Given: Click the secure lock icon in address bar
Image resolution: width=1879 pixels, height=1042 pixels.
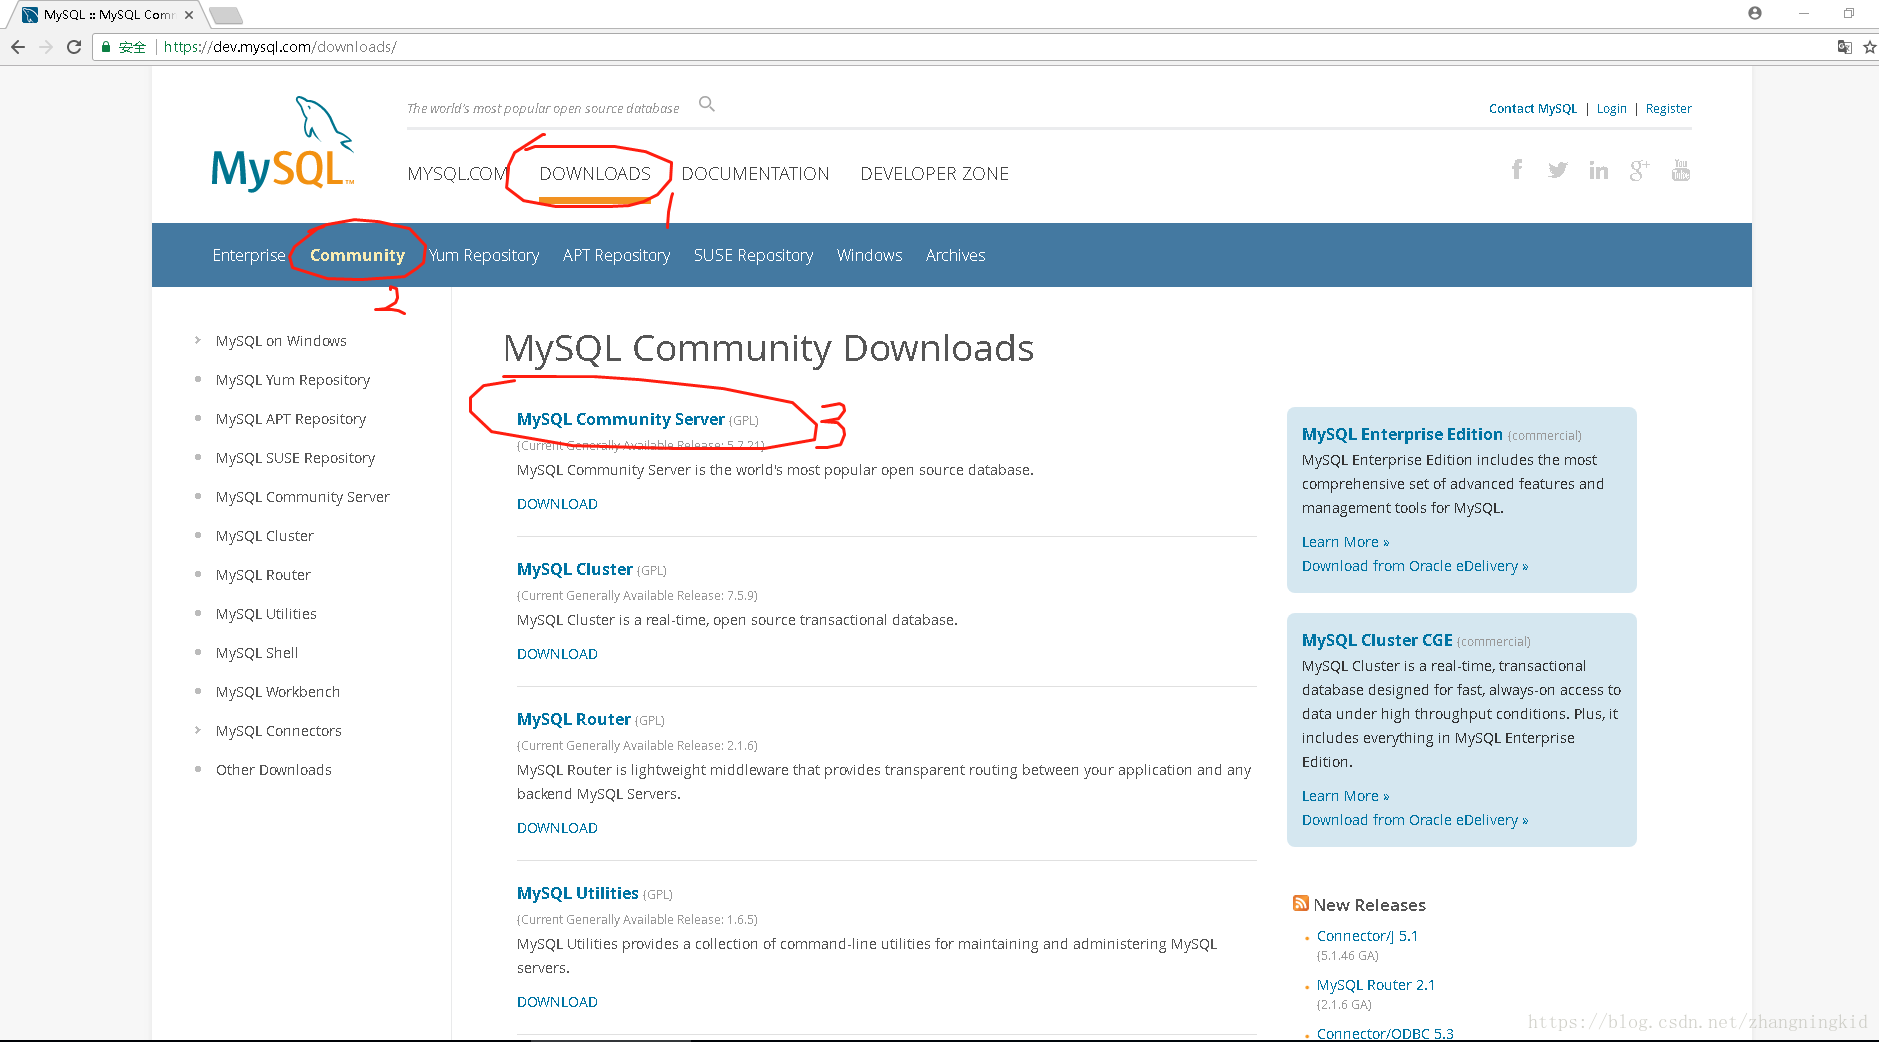Looking at the screenshot, I should pos(106,47).
